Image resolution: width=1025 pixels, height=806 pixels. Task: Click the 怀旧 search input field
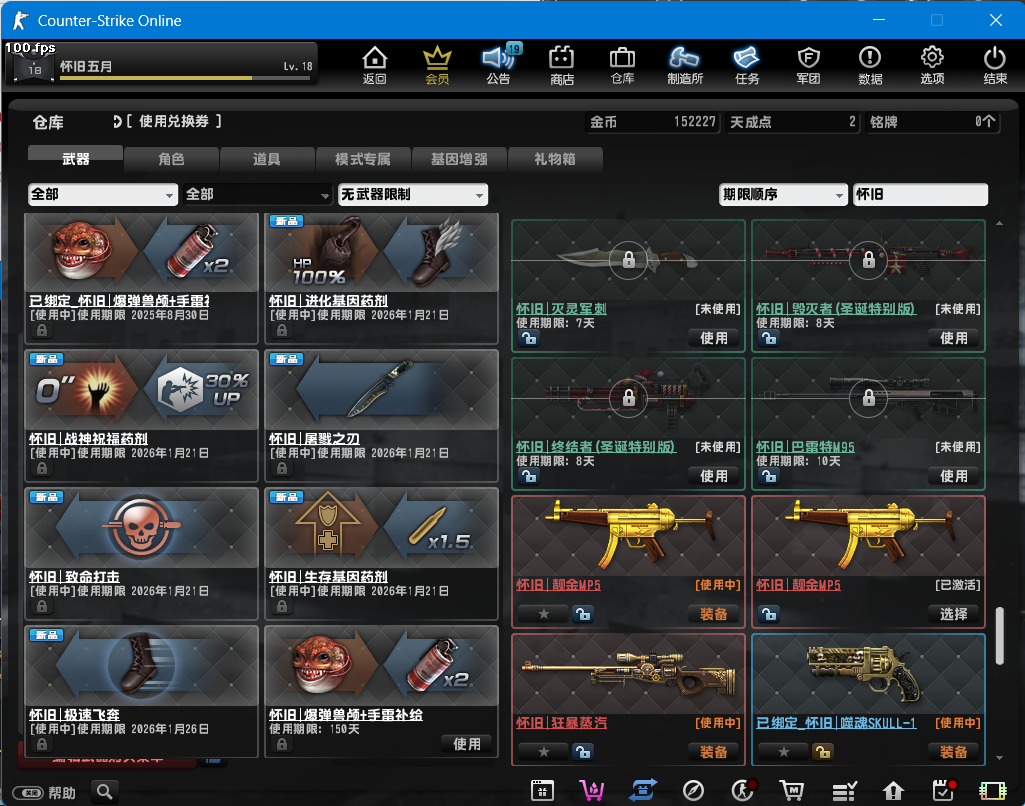coord(920,194)
